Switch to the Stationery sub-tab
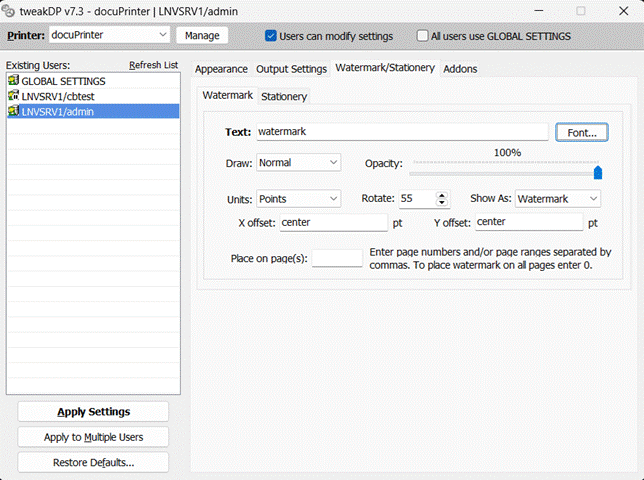 (x=284, y=97)
